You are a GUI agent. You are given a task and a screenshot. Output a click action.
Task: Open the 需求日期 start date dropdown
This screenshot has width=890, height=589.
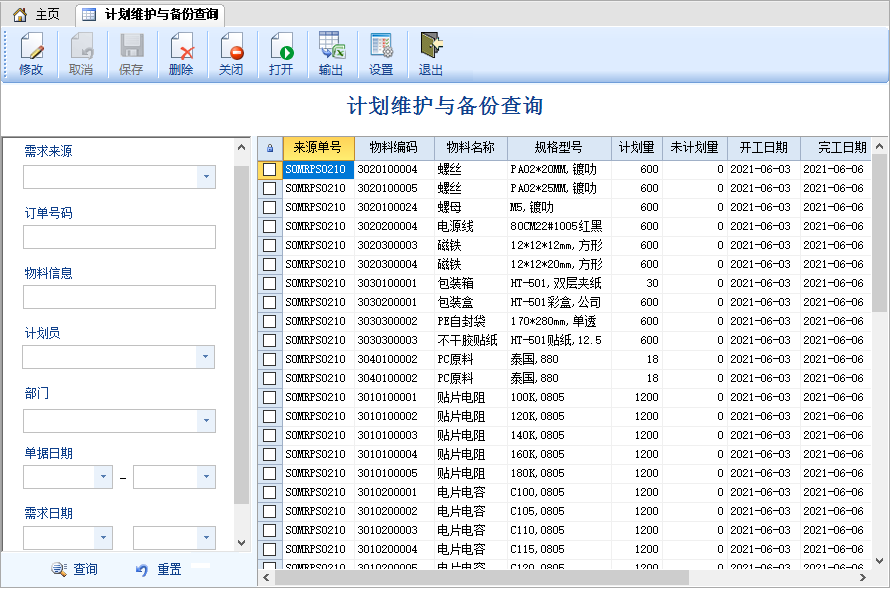pos(103,537)
